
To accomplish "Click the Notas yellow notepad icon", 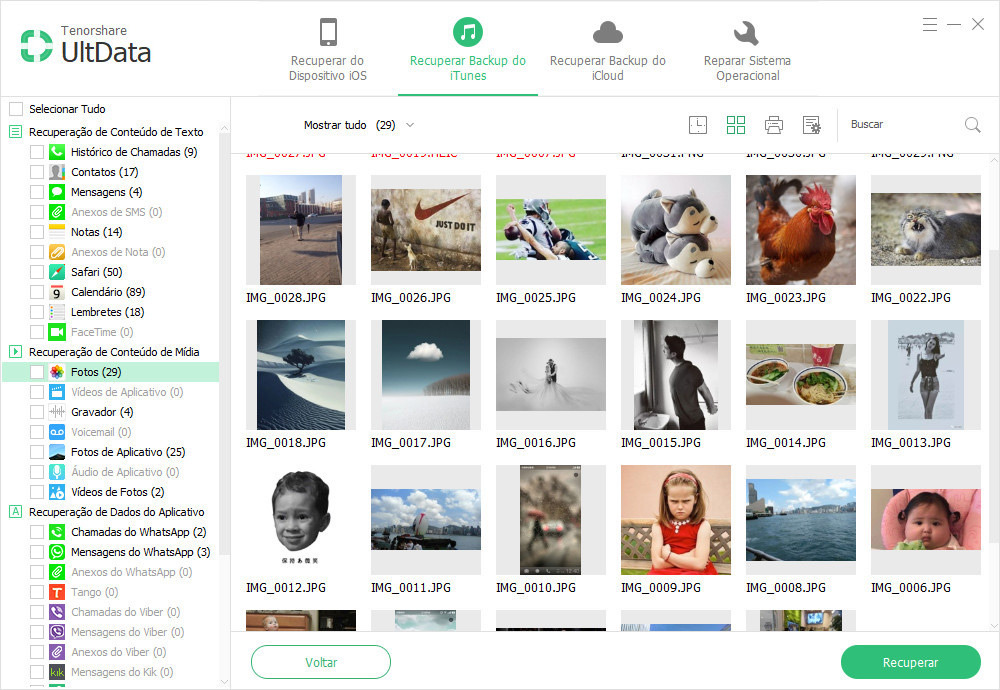I will [x=57, y=231].
